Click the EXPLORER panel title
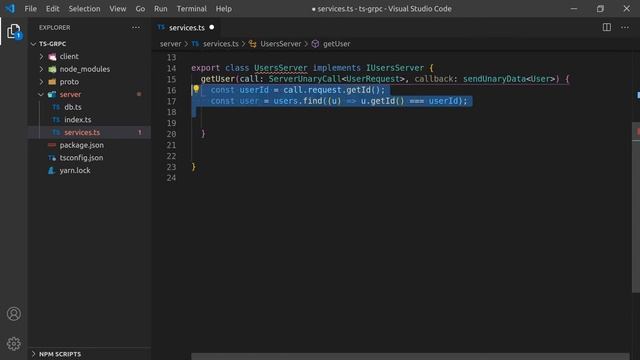This screenshot has height=360, width=640. pyautogui.click(x=55, y=27)
